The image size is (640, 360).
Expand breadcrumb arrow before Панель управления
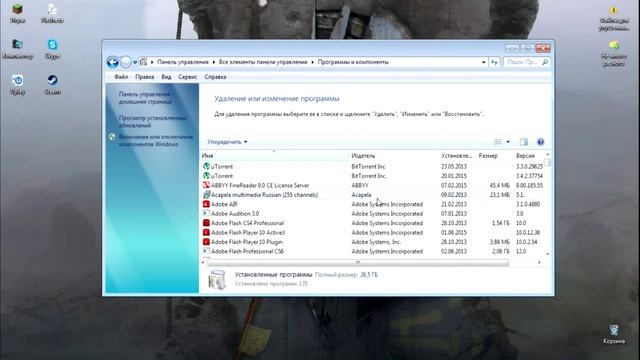(x=152, y=62)
